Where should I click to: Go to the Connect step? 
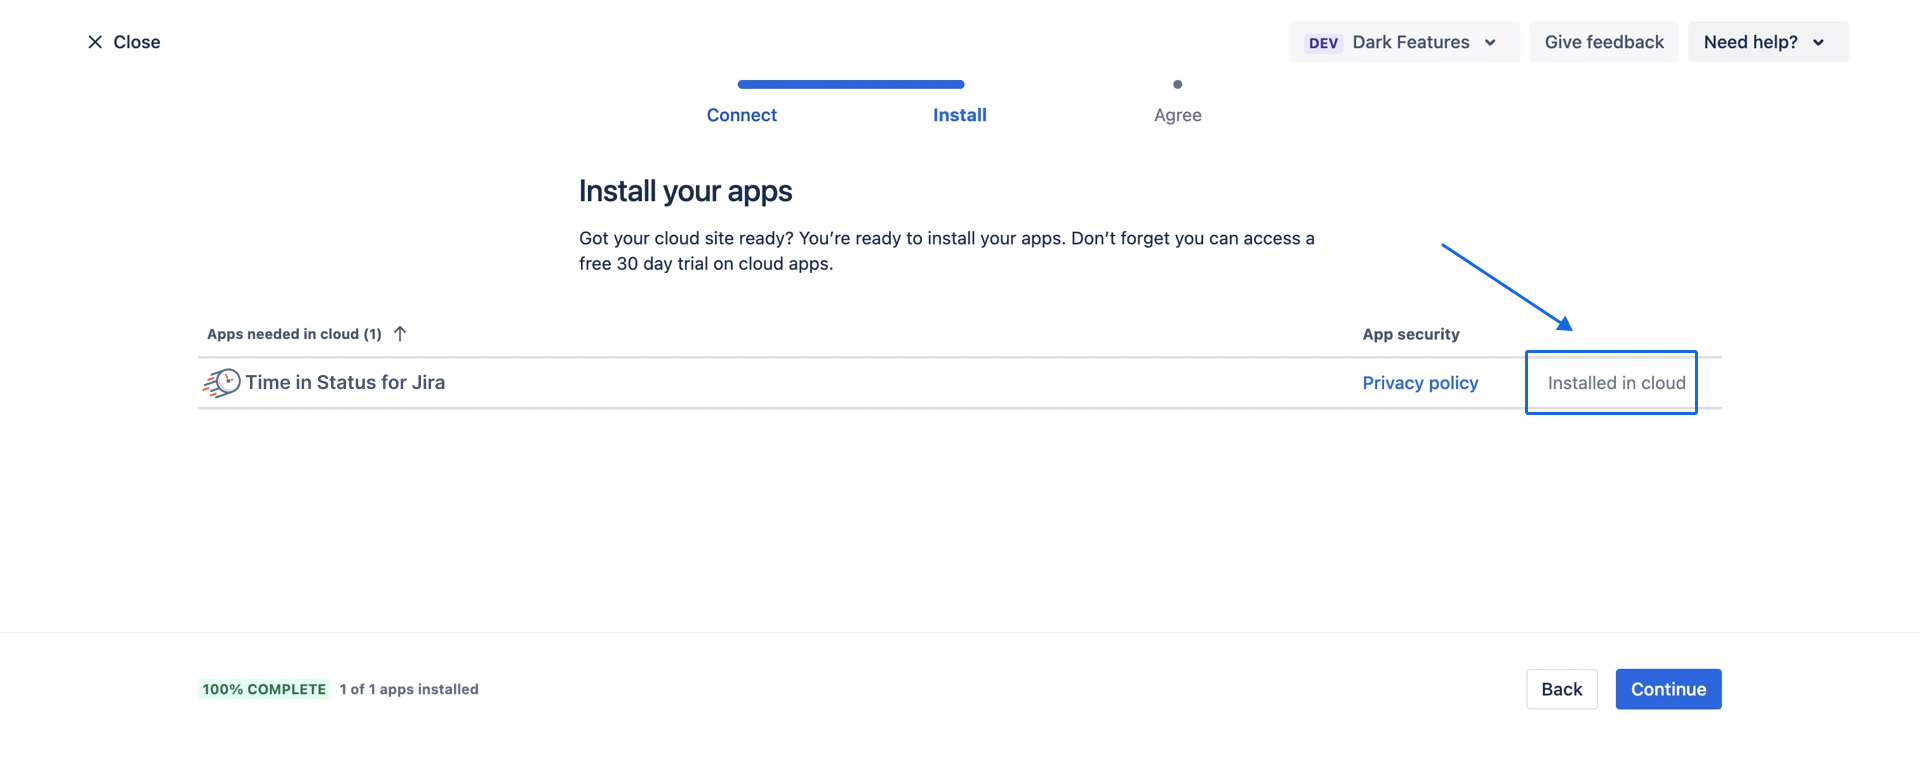click(742, 115)
